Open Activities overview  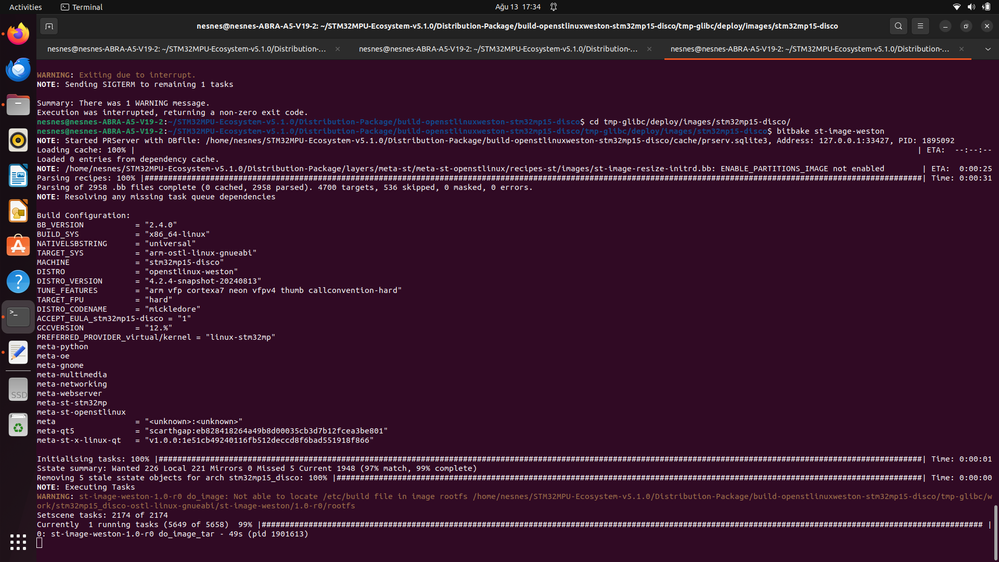(x=25, y=7)
